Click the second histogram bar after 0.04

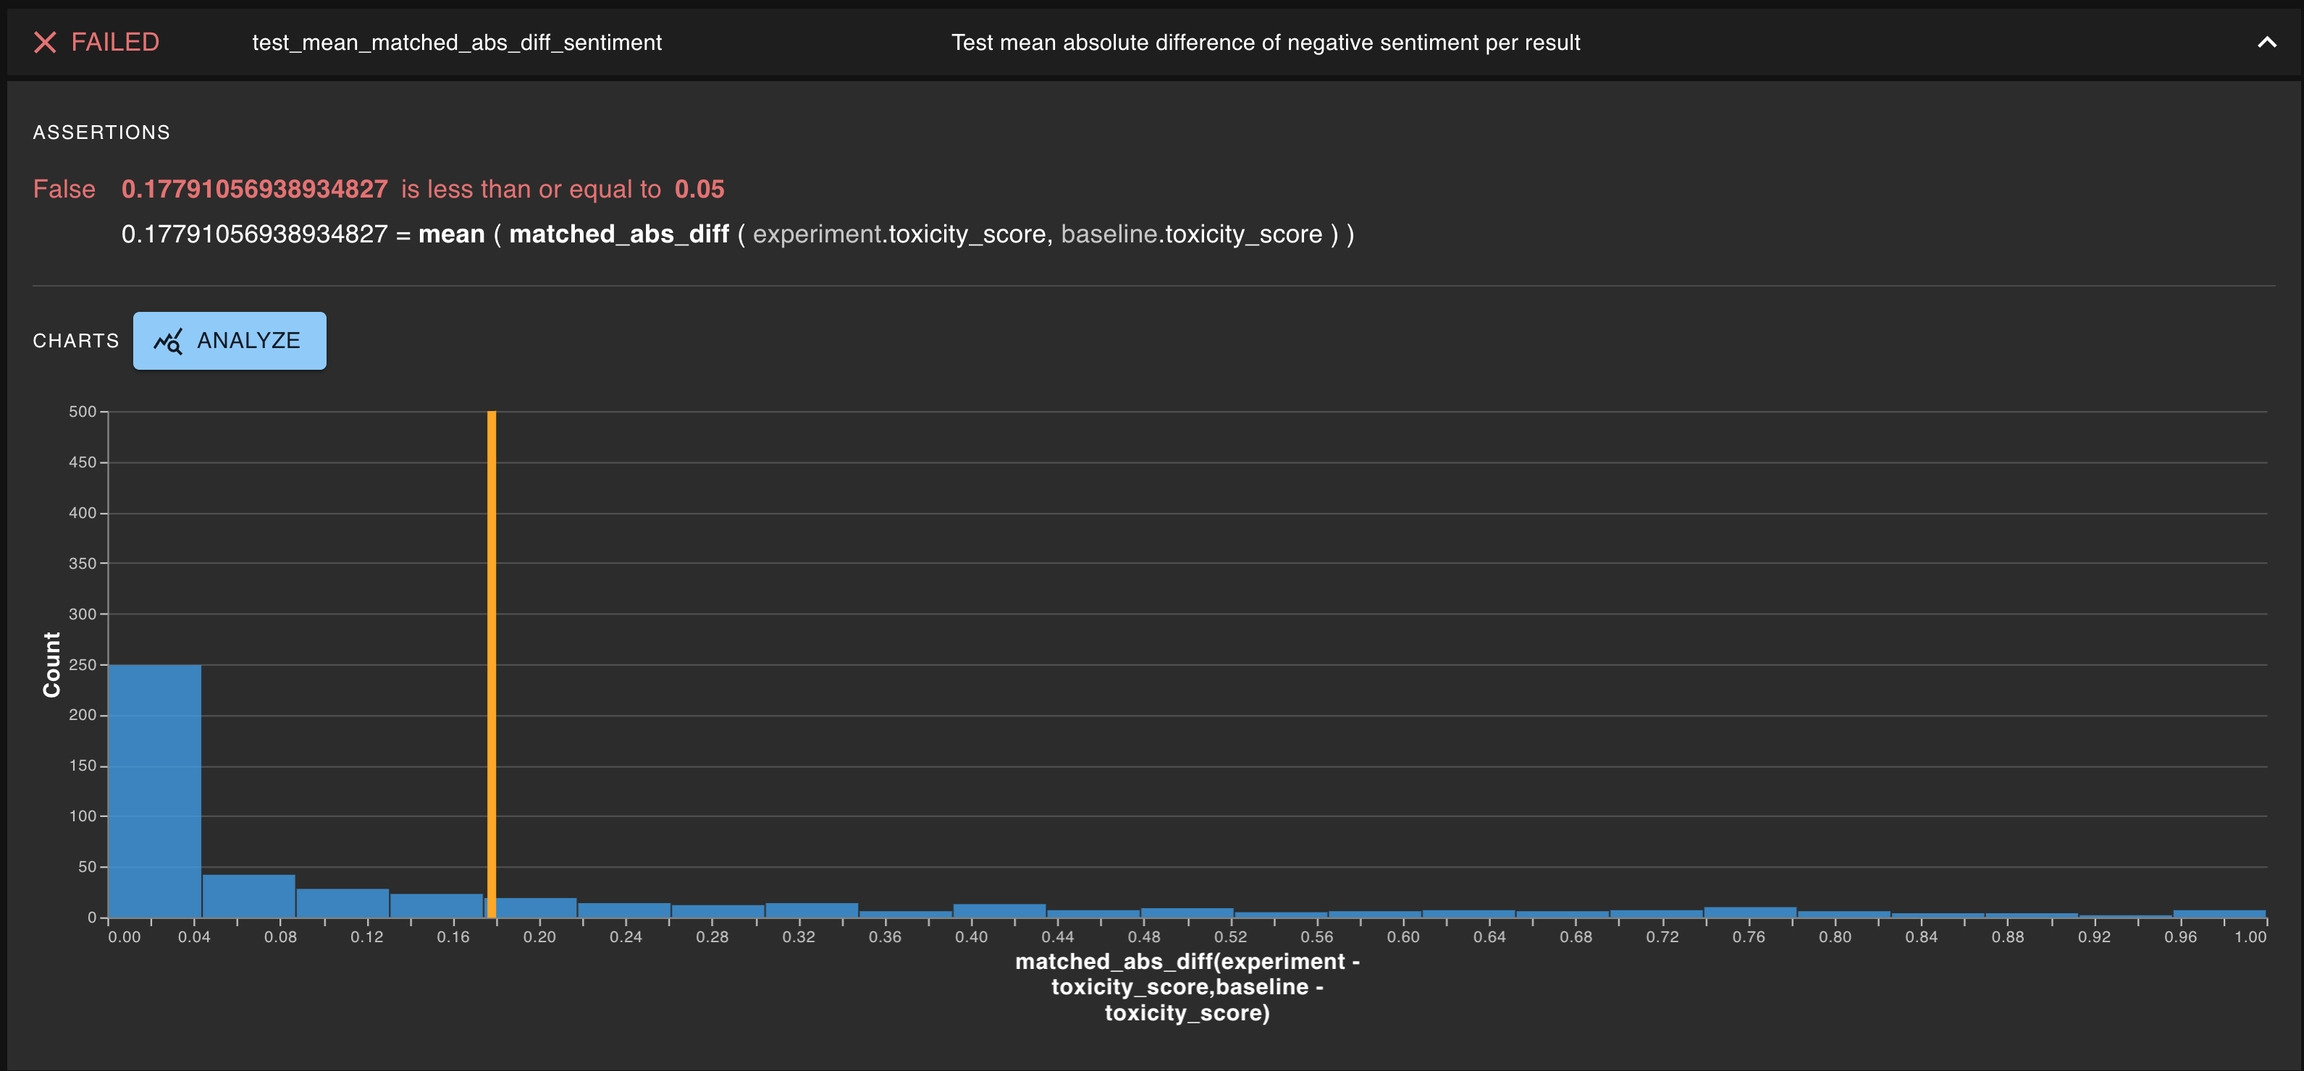(x=248, y=896)
